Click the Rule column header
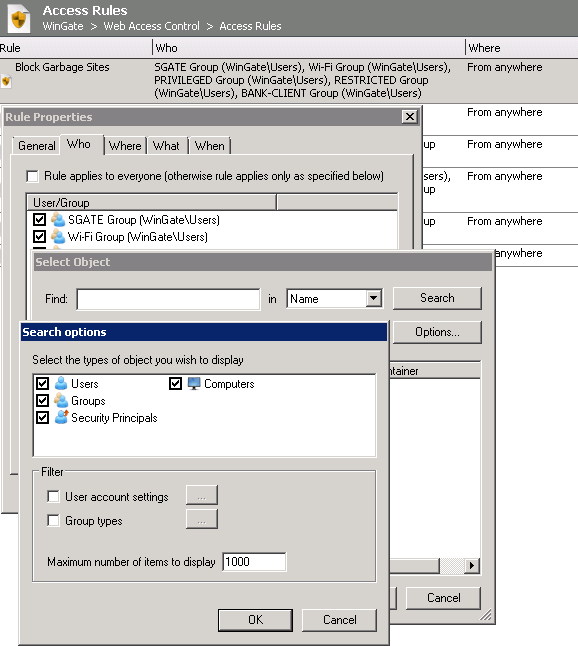 (76, 48)
